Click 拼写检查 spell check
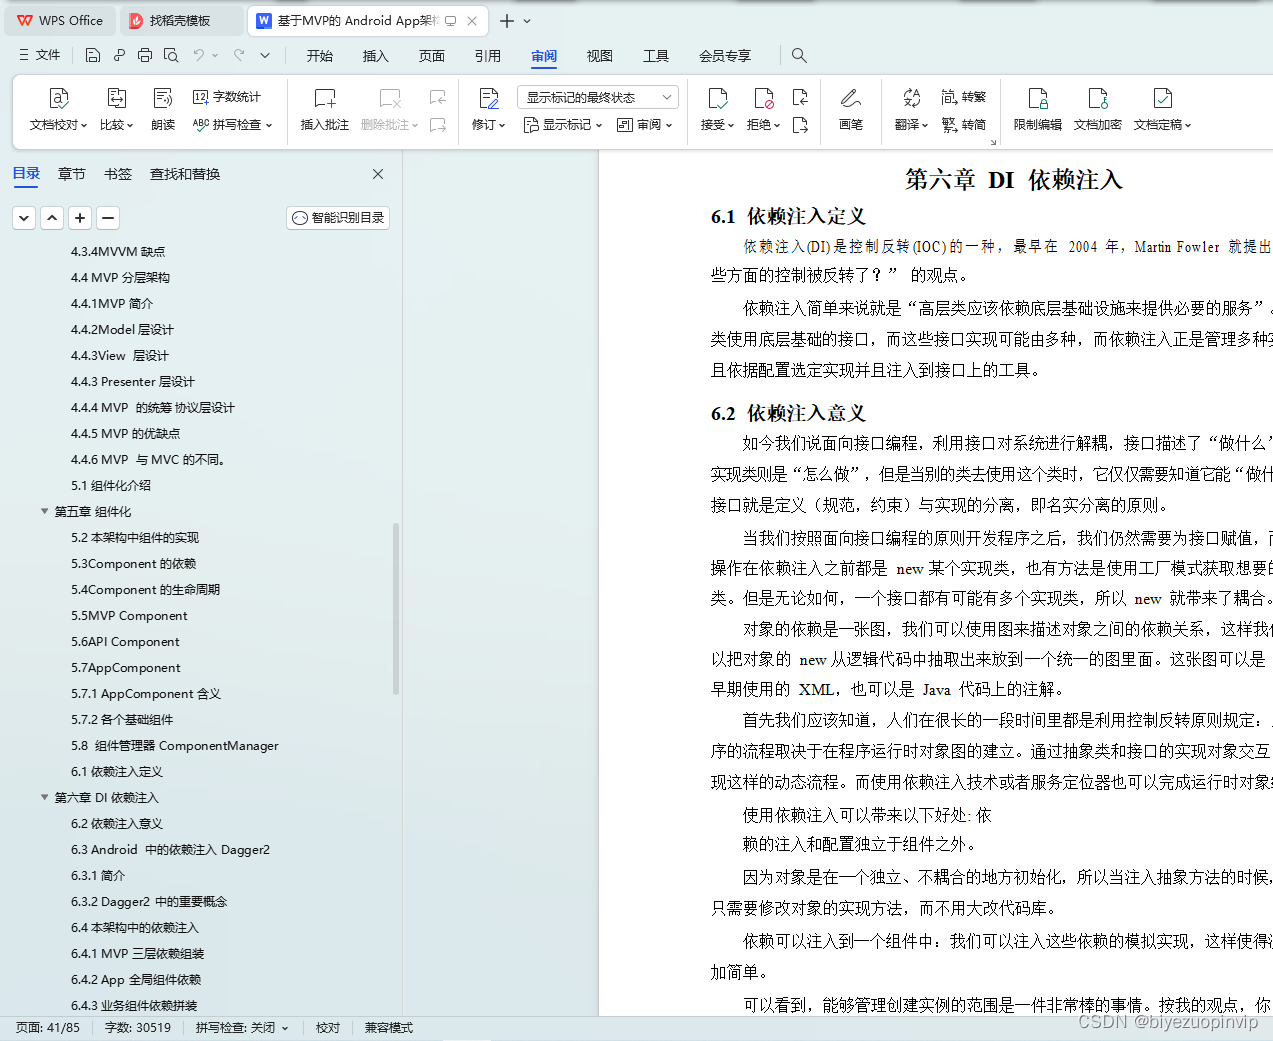Viewport: 1273px width, 1041px height. point(232,125)
